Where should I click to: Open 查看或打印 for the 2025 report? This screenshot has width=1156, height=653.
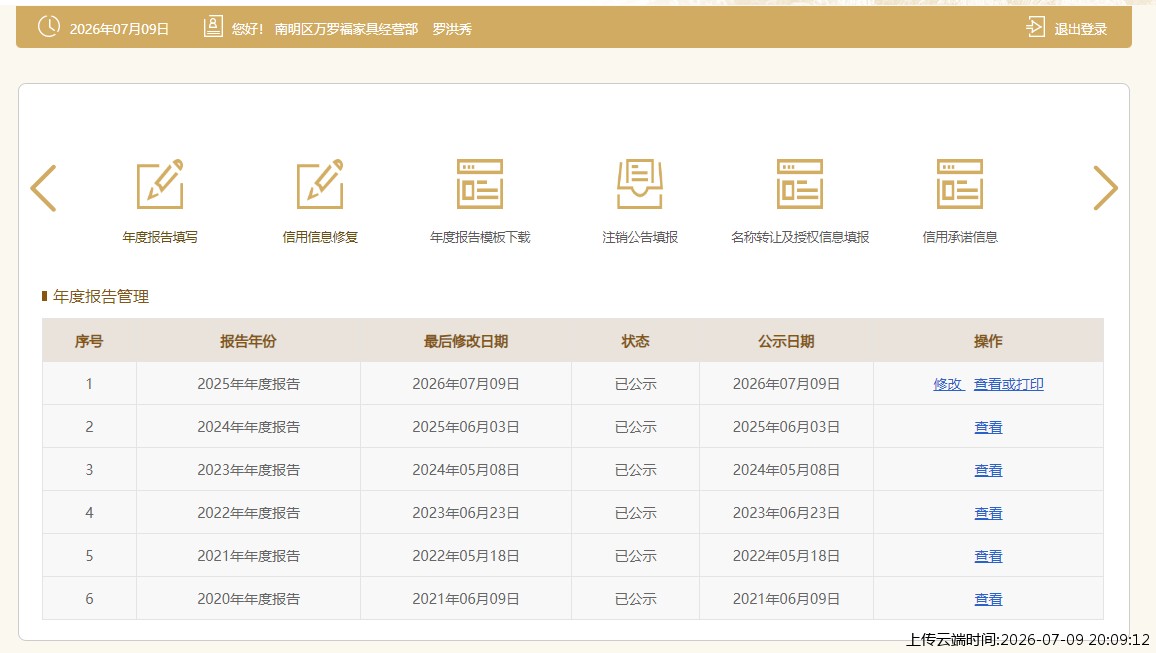tap(1009, 384)
